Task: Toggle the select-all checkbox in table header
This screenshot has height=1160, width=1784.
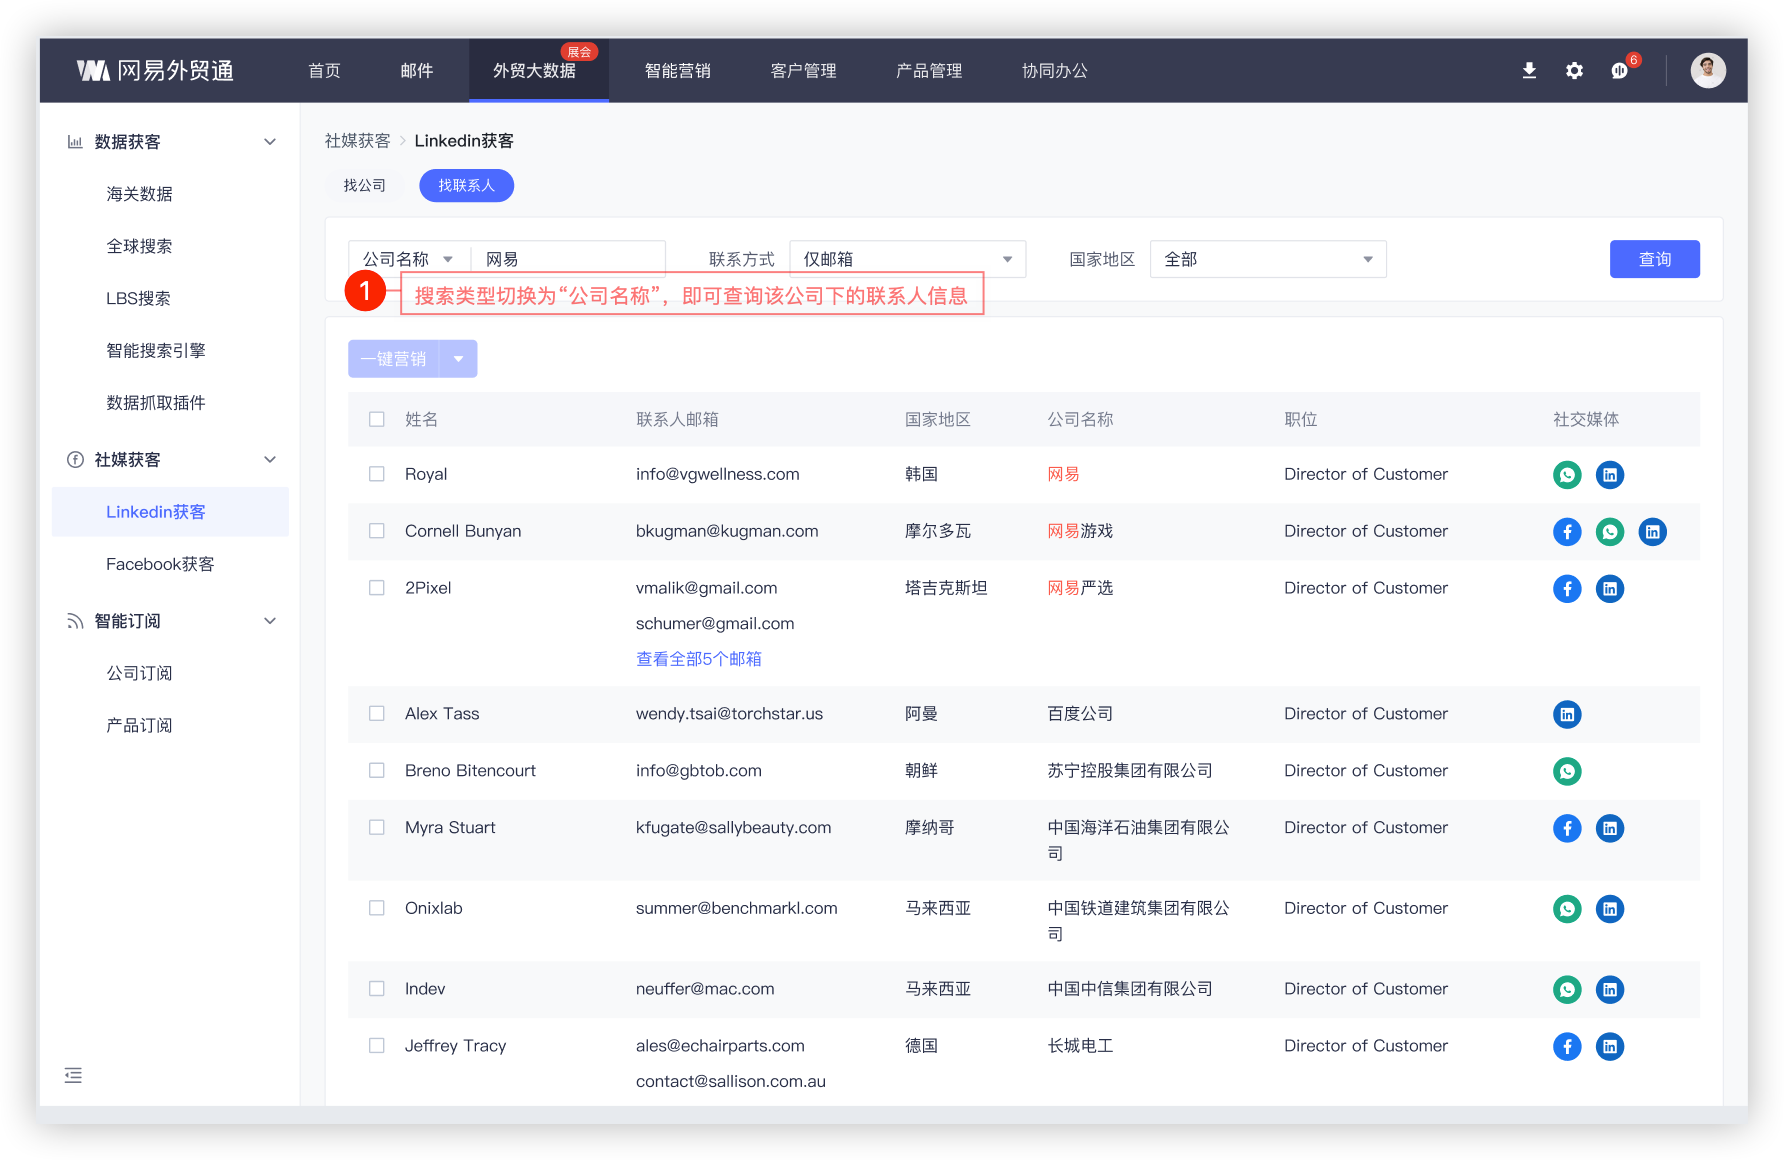Action: coord(377,420)
